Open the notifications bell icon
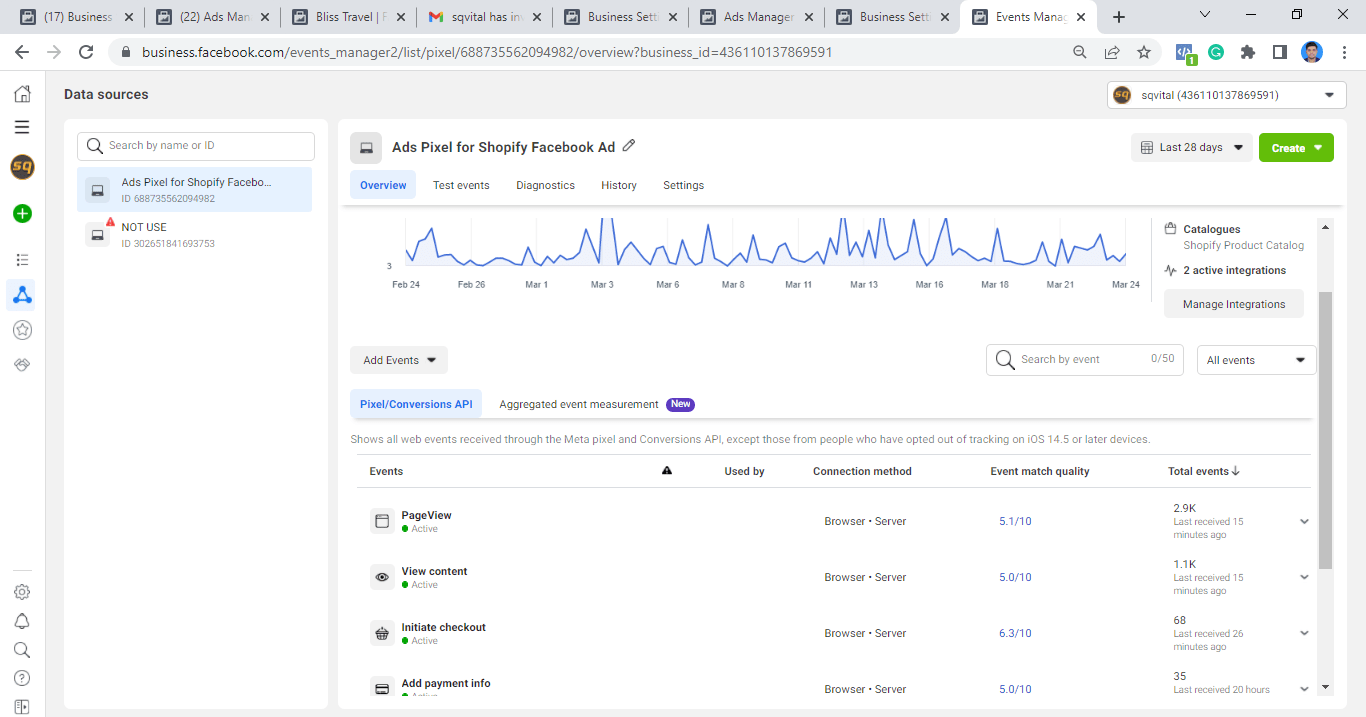Image resolution: width=1366 pixels, height=717 pixels. [22, 621]
